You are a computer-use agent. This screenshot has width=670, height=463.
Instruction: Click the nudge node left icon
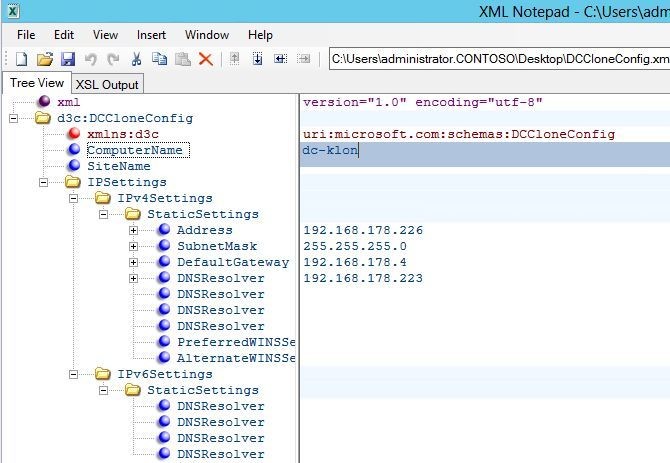(280, 59)
